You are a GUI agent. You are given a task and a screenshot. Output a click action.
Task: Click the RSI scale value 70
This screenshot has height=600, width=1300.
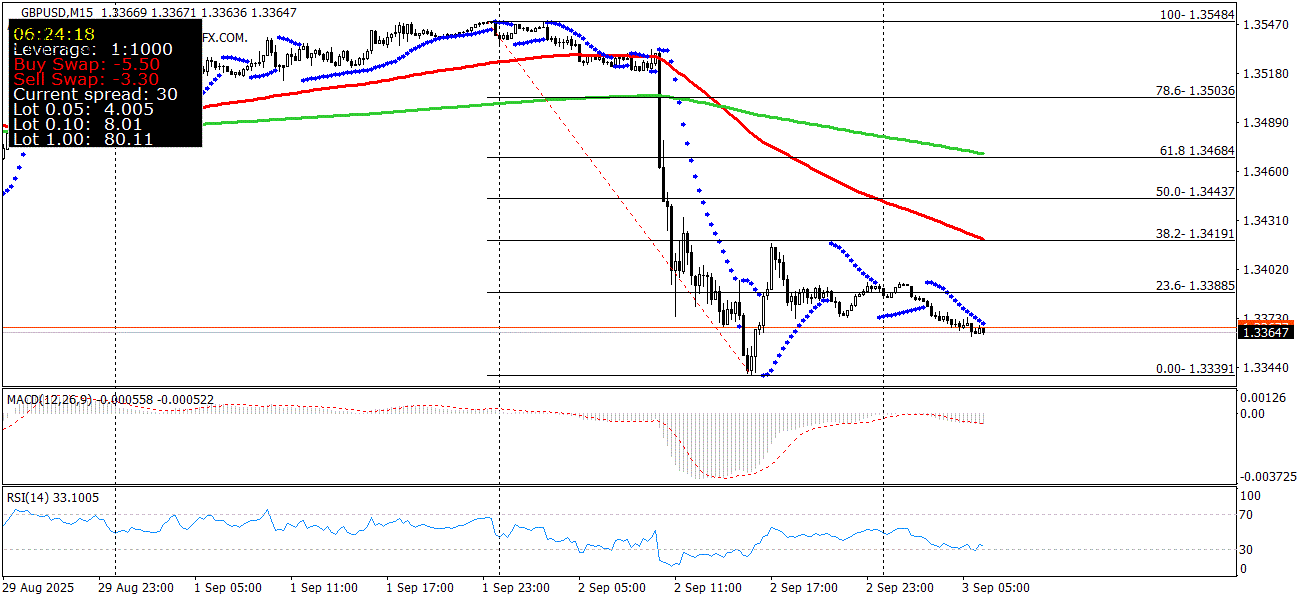[1247, 515]
